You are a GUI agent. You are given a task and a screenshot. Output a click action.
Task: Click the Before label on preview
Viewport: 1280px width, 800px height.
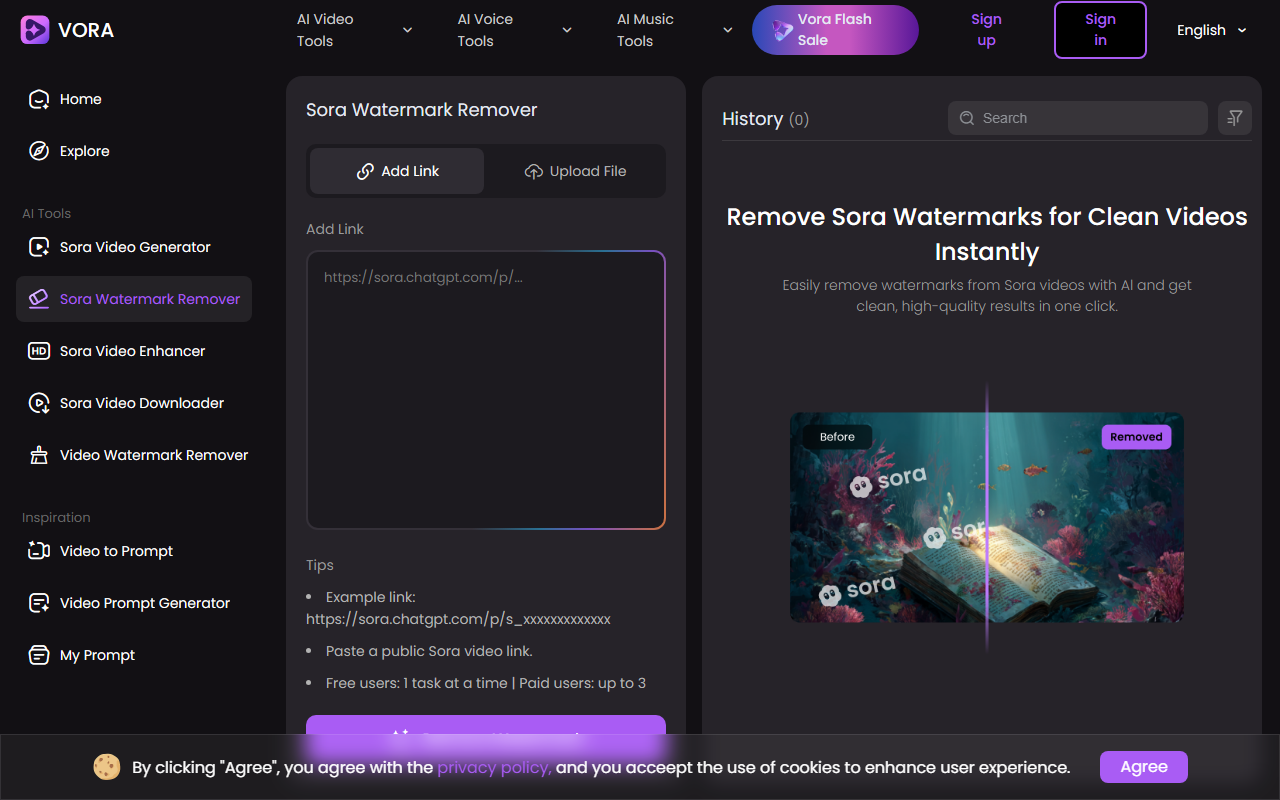pos(837,437)
